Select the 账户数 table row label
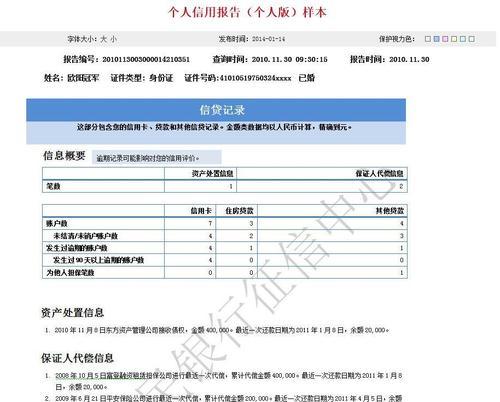Screen dimensions: 500x402 tap(57, 223)
